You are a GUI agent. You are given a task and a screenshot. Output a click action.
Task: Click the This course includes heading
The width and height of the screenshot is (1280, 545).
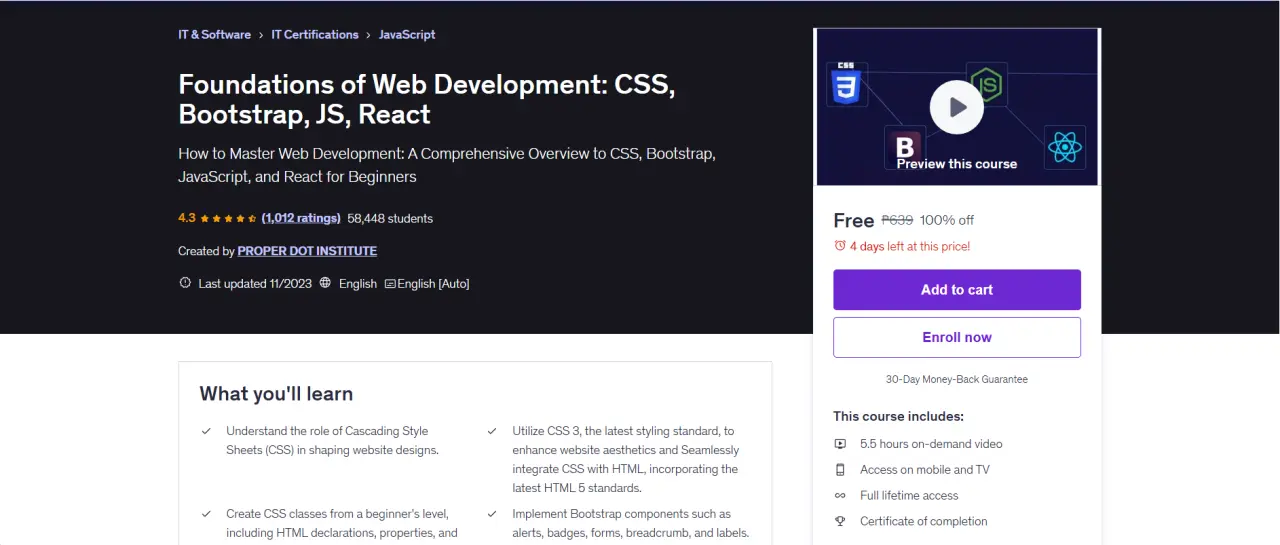898,416
